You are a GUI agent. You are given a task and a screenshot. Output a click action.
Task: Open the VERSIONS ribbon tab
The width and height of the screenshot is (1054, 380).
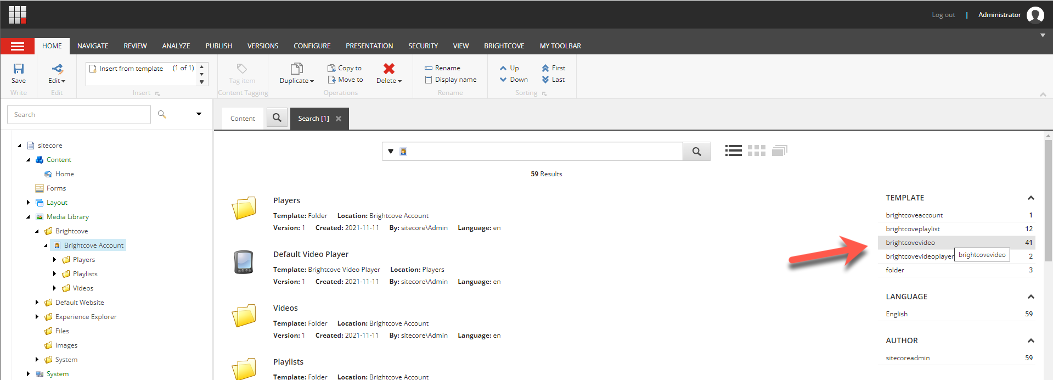pyautogui.click(x=263, y=46)
